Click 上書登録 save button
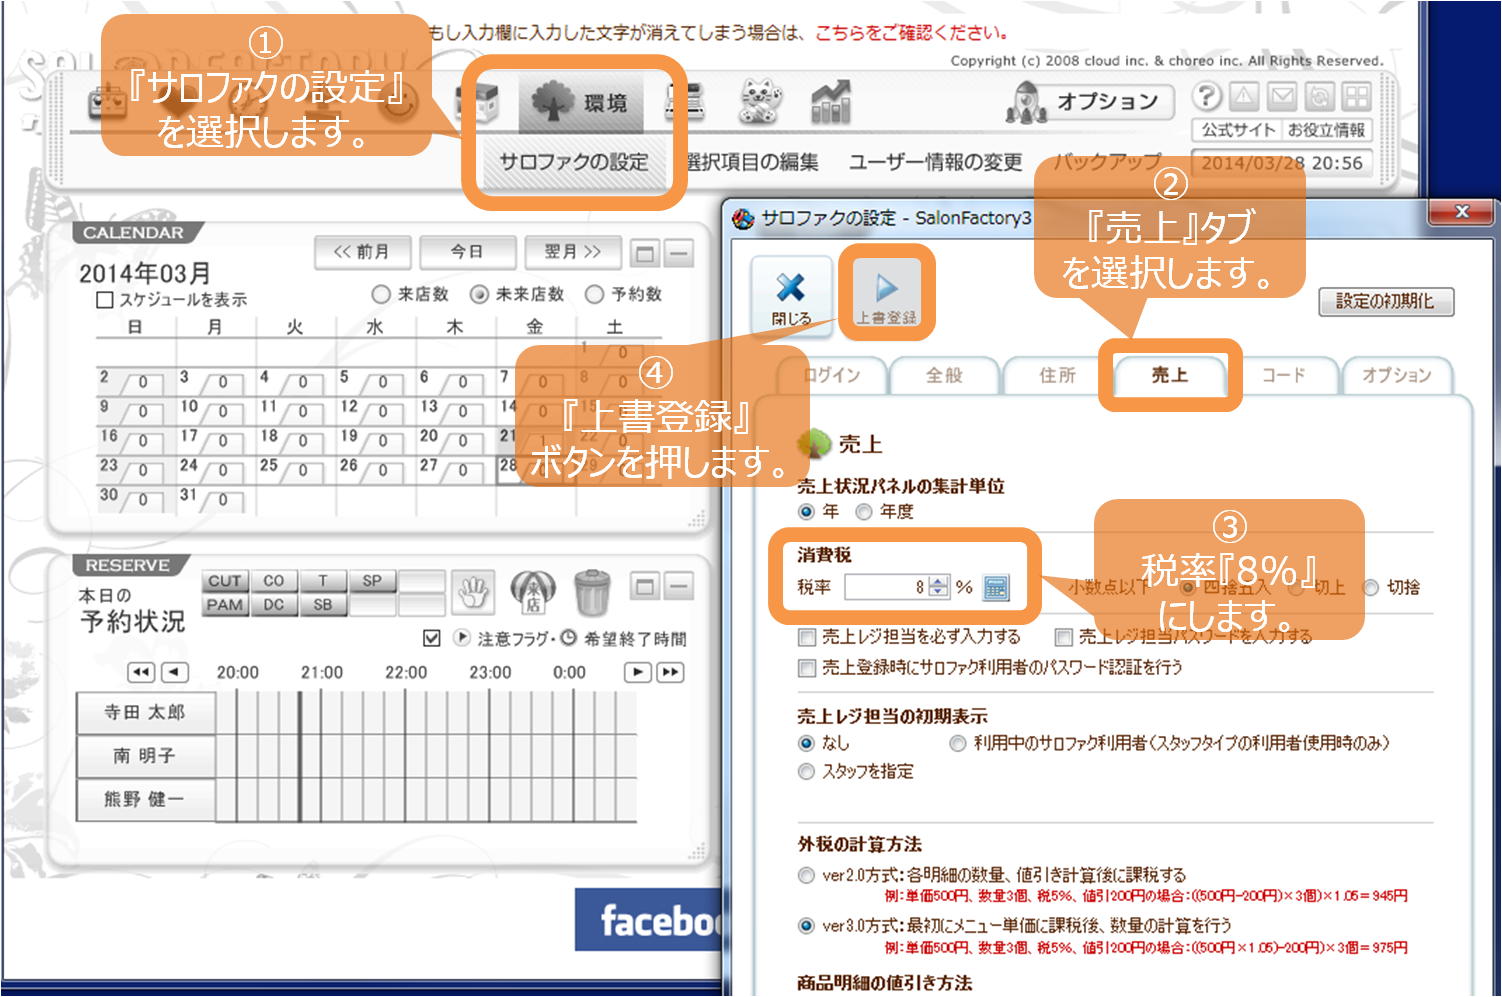This screenshot has width=1502, height=997. [886, 296]
